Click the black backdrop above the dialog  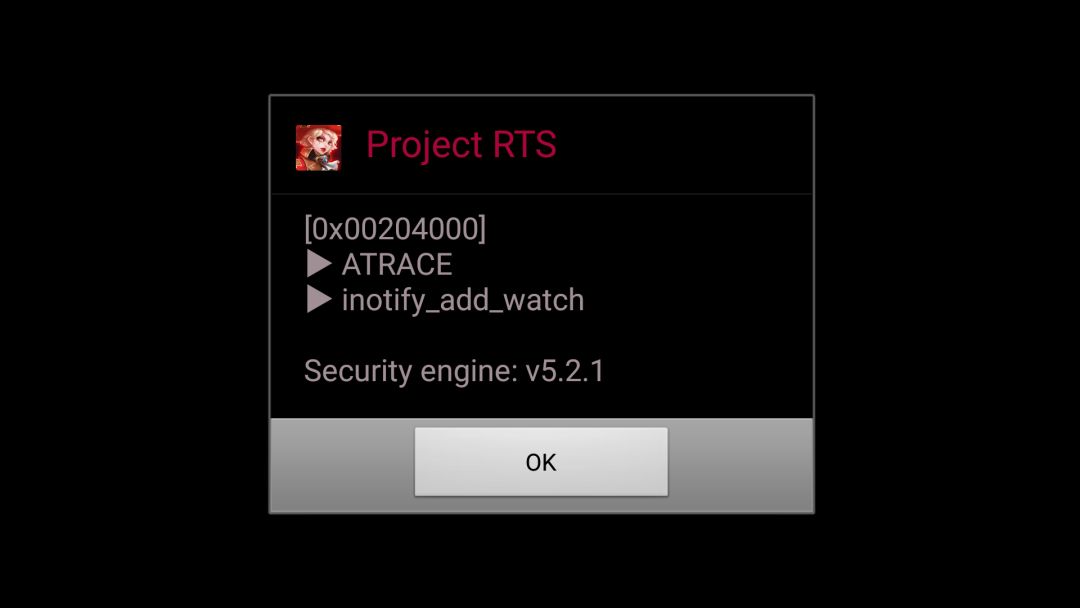point(541,47)
